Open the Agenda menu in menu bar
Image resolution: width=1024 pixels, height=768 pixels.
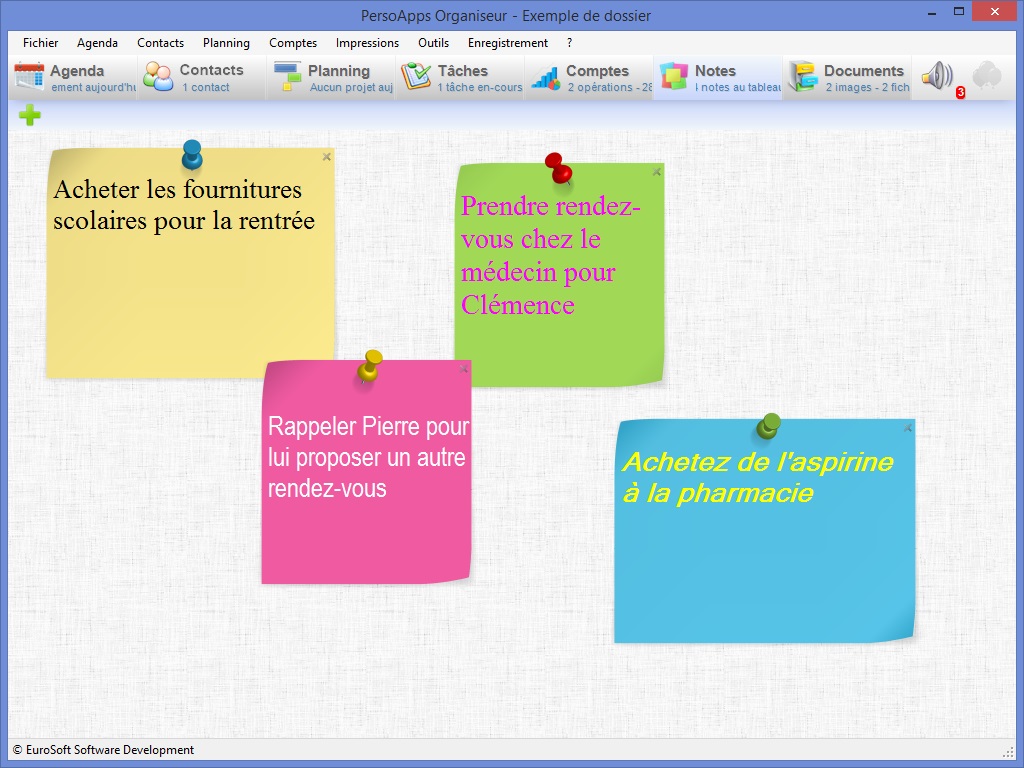[97, 43]
